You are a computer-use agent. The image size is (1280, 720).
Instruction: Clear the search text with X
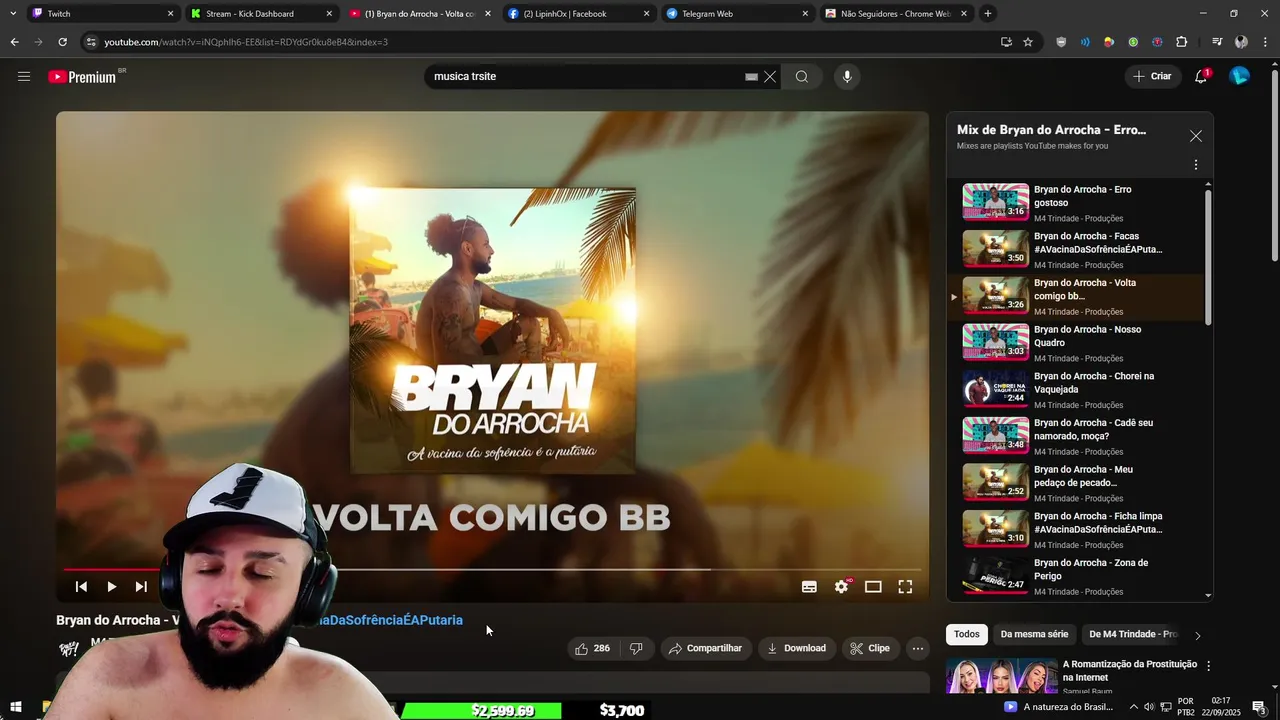[x=770, y=77]
